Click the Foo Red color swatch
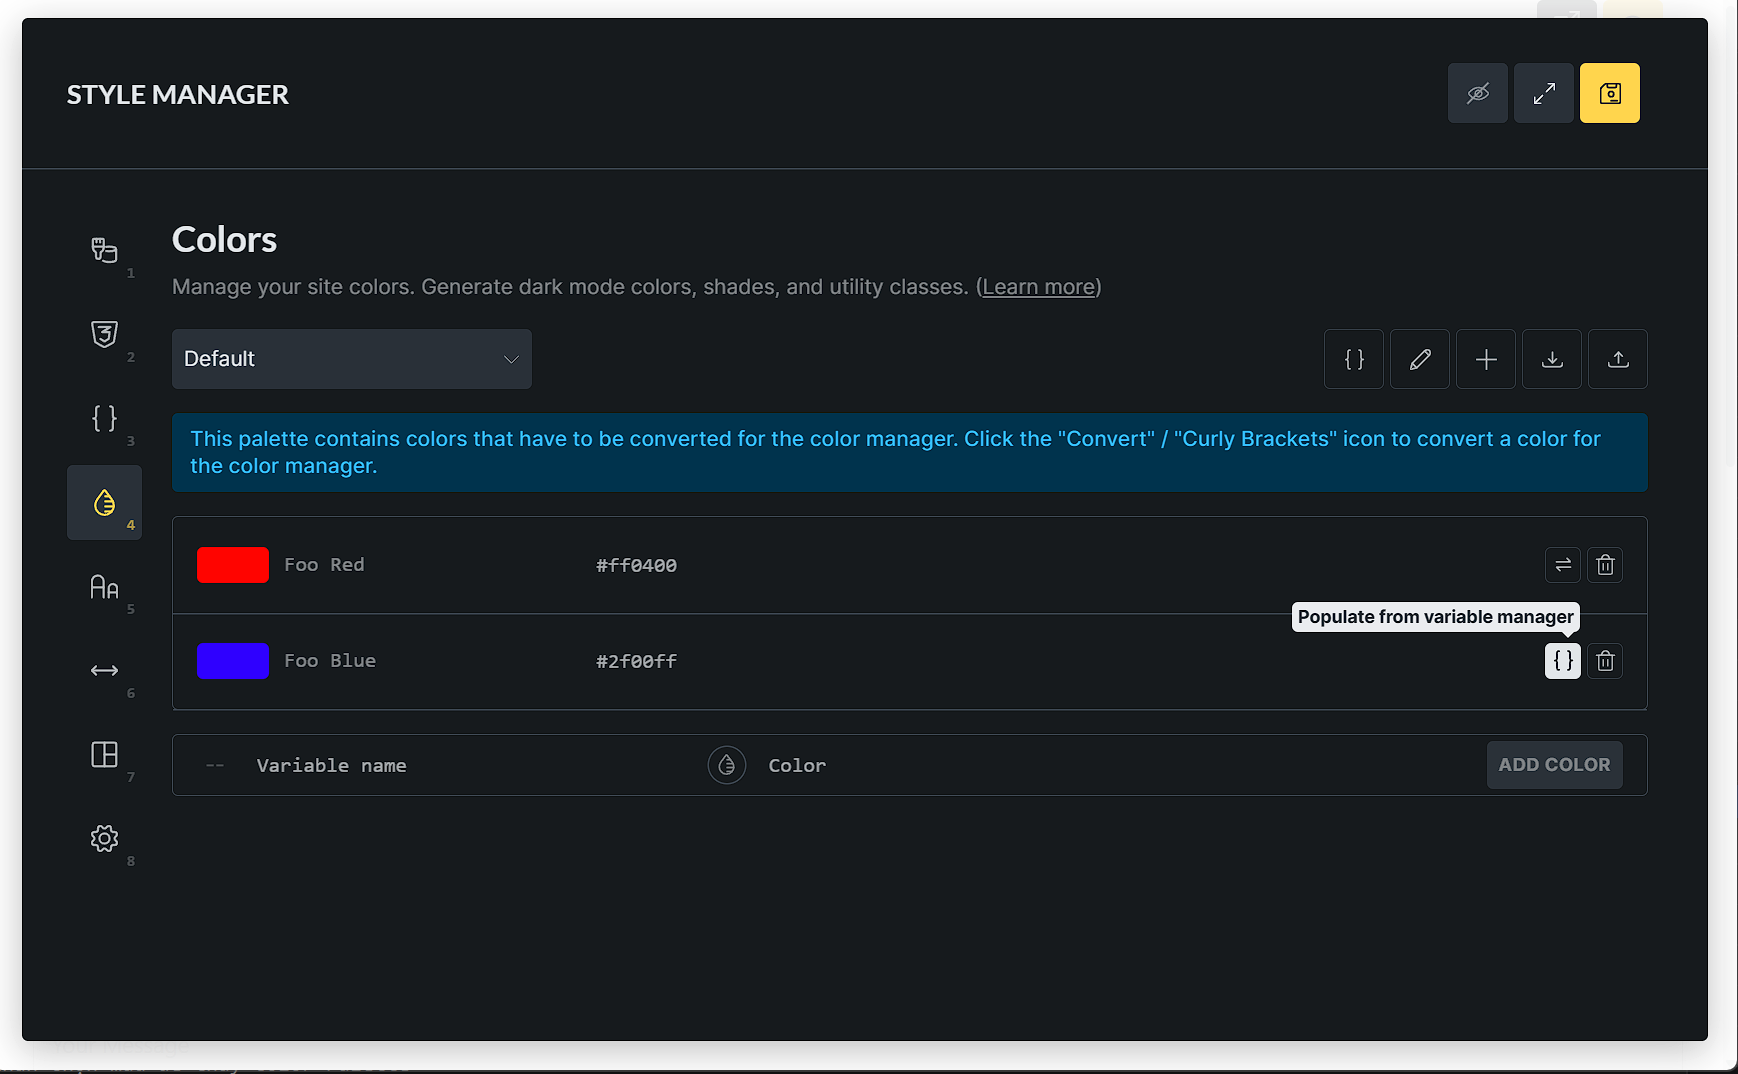The image size is (1738, 1074). click(x=233, y=565)
